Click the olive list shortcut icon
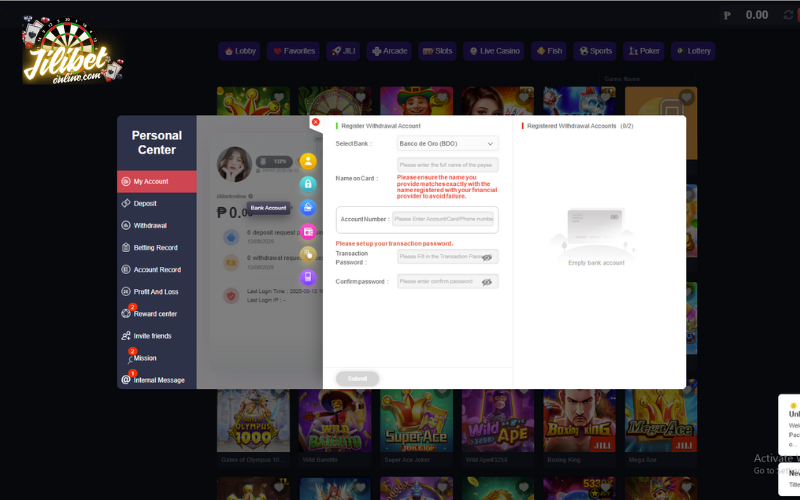800x500 pixels. tap(308, 254)
